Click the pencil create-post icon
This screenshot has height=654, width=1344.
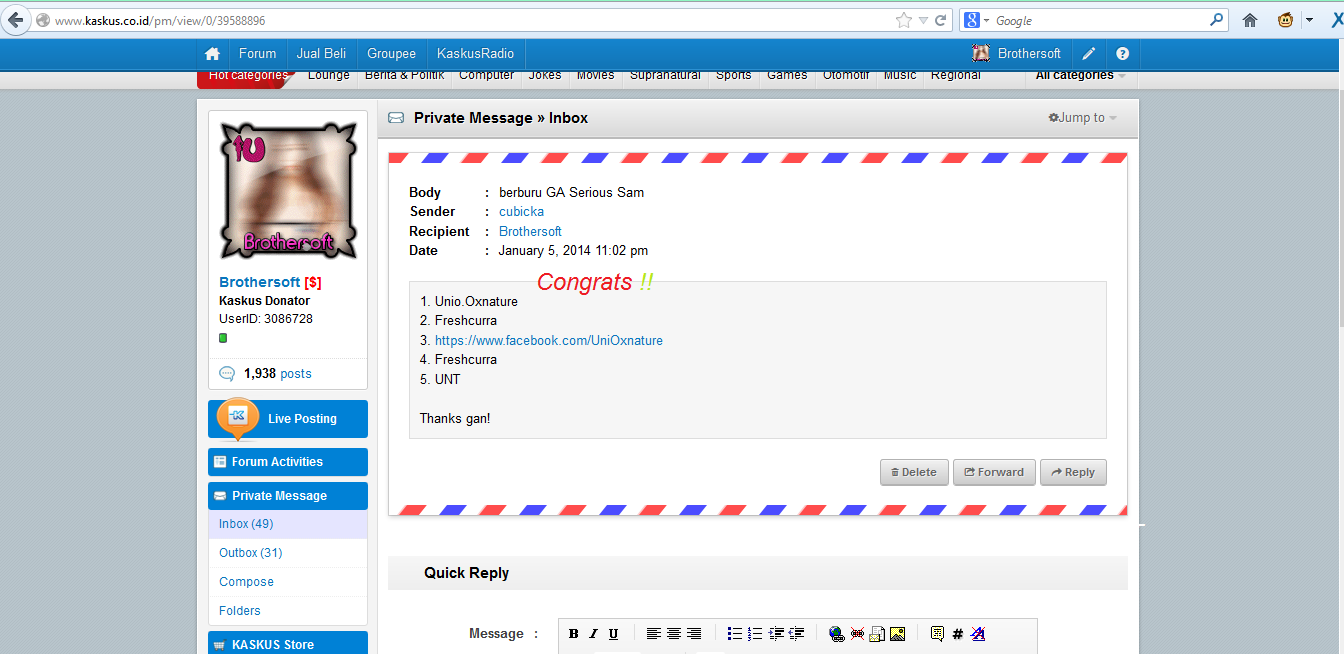pos(1089,54)
